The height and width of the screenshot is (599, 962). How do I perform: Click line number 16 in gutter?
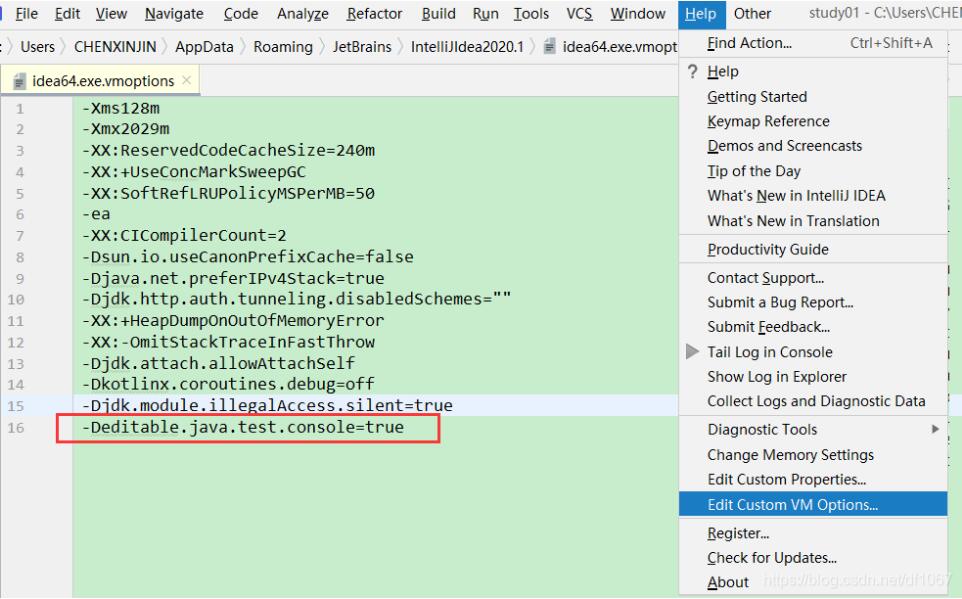pos(19,428)
